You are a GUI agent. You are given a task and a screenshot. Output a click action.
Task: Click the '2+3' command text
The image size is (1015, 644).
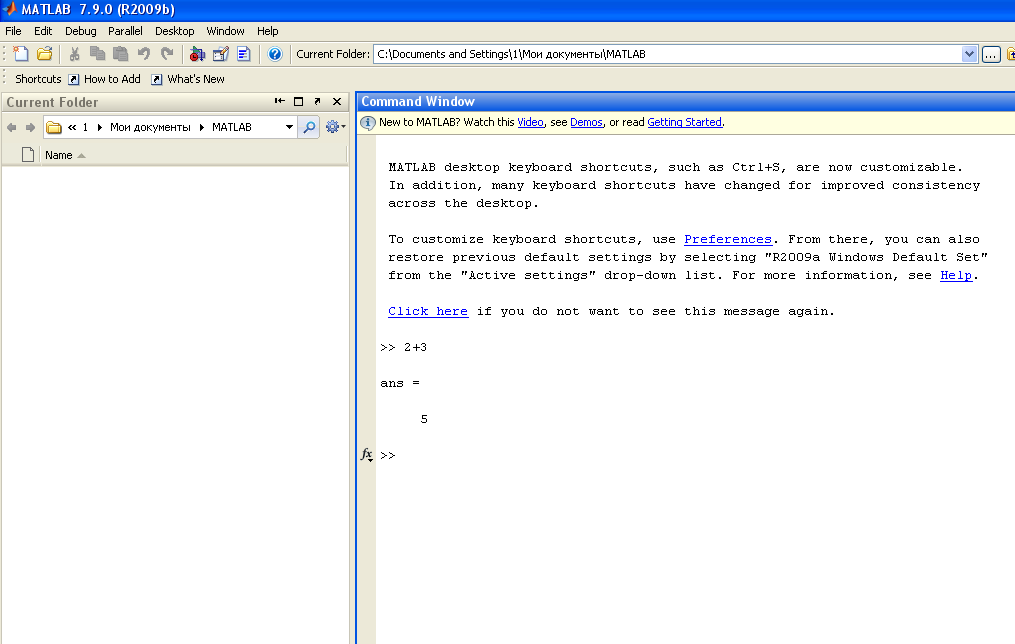pyautogui.click(x=416, y=348)
